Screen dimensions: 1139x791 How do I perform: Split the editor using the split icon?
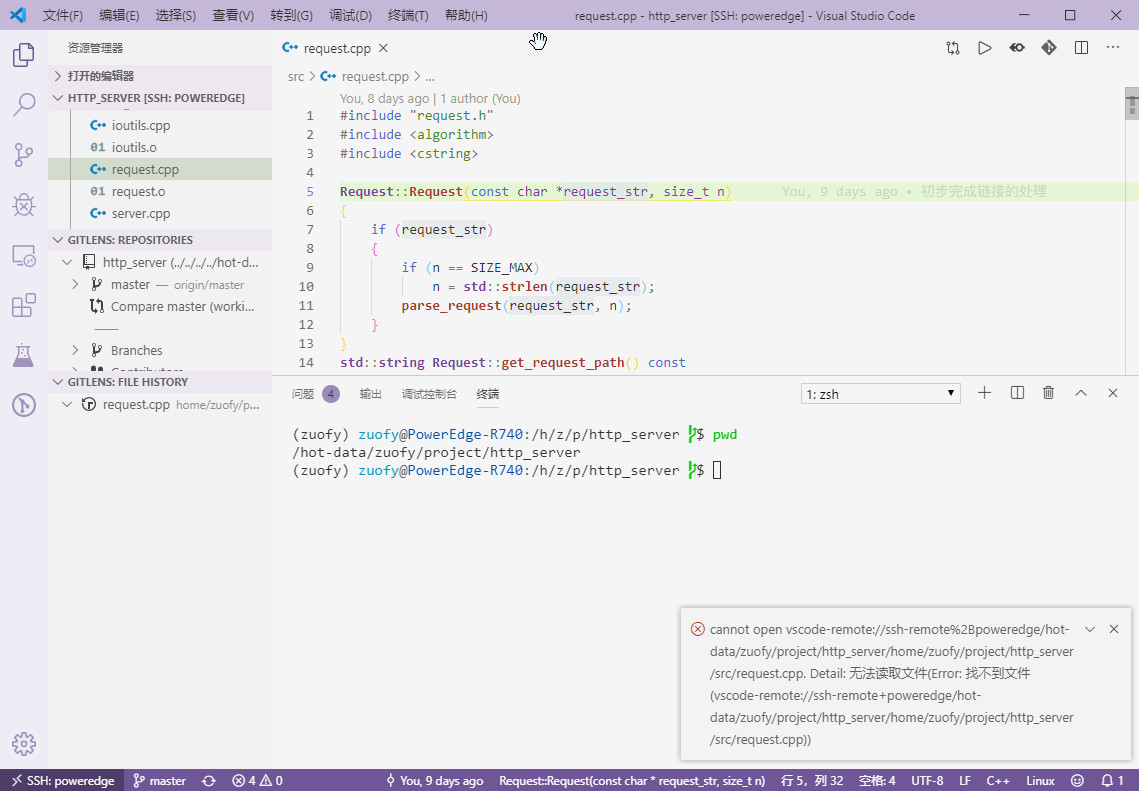pos(1080,47)
